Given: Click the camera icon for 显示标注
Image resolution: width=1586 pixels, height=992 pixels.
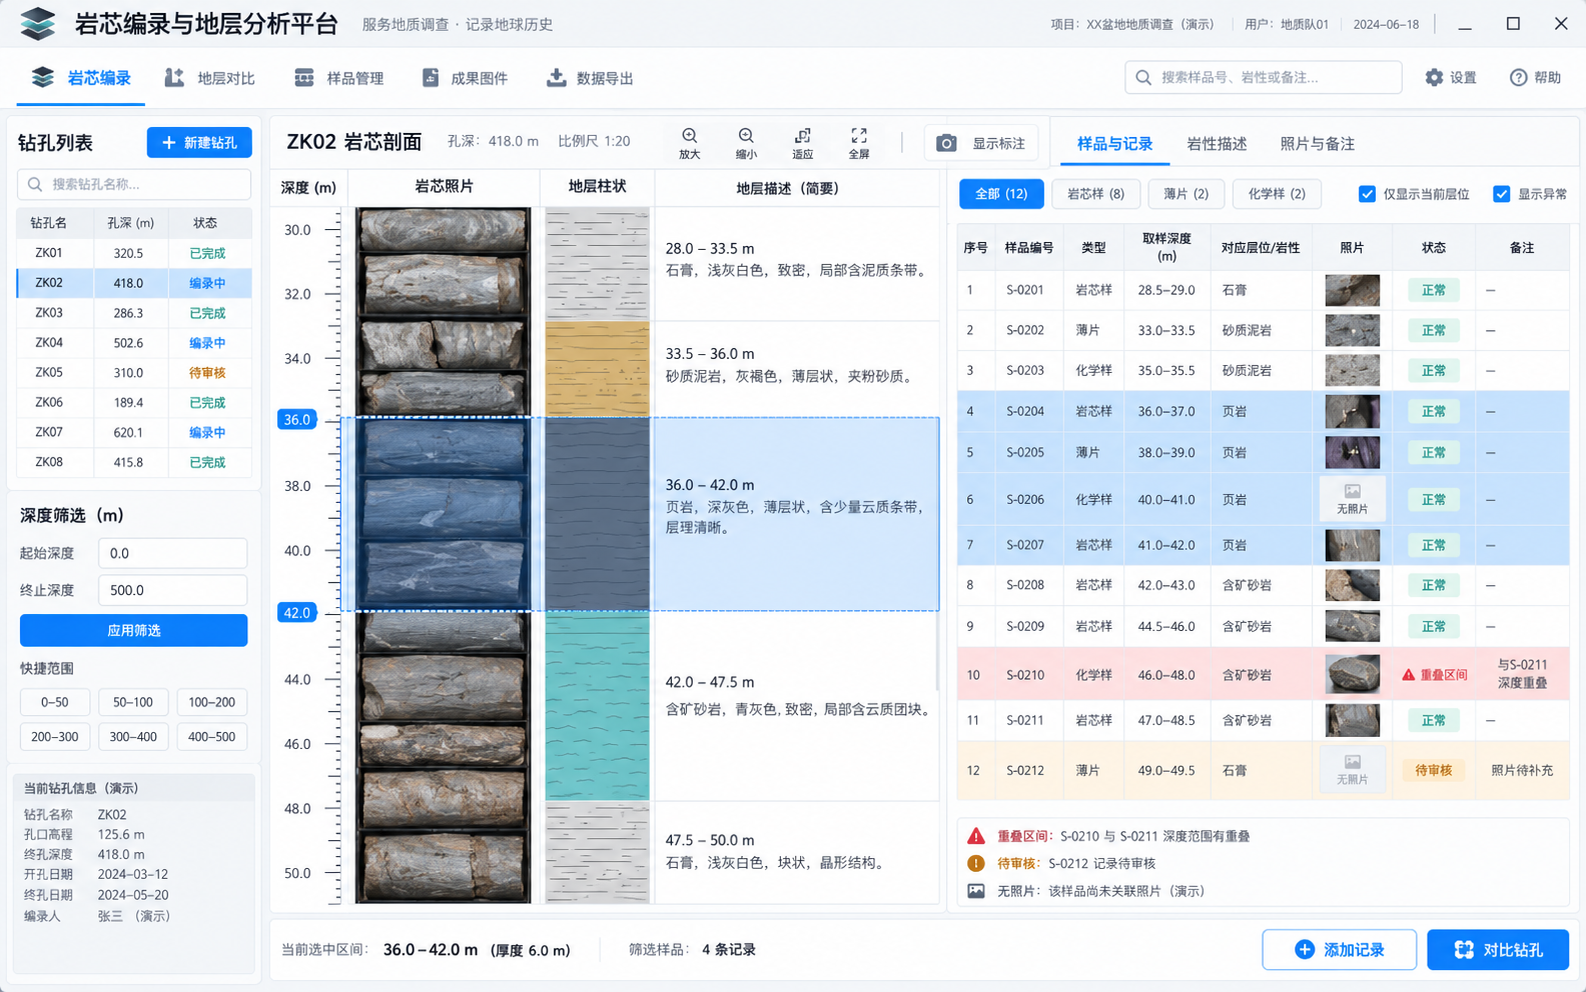Looking at the screenshot, I should click(946, 144).
